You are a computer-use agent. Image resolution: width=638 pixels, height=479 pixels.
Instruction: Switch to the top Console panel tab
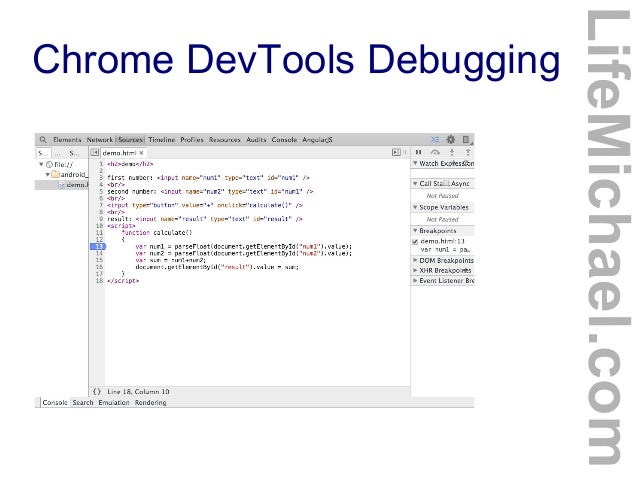[x=284, y=140]
